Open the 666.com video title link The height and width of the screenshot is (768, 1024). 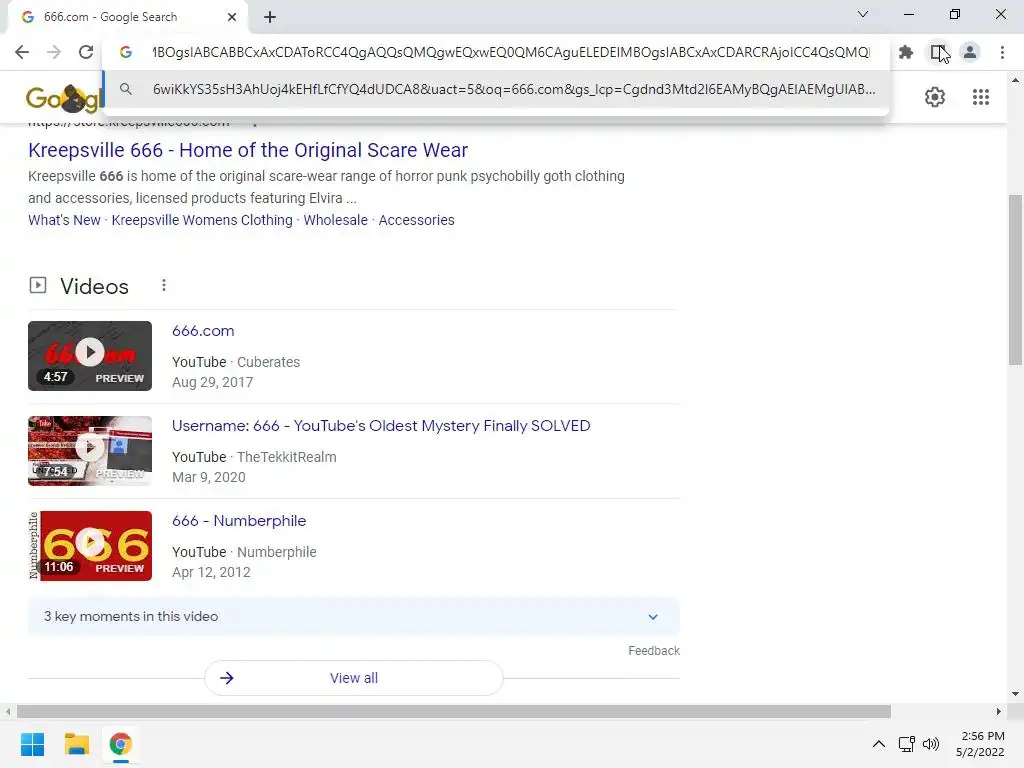203,331
